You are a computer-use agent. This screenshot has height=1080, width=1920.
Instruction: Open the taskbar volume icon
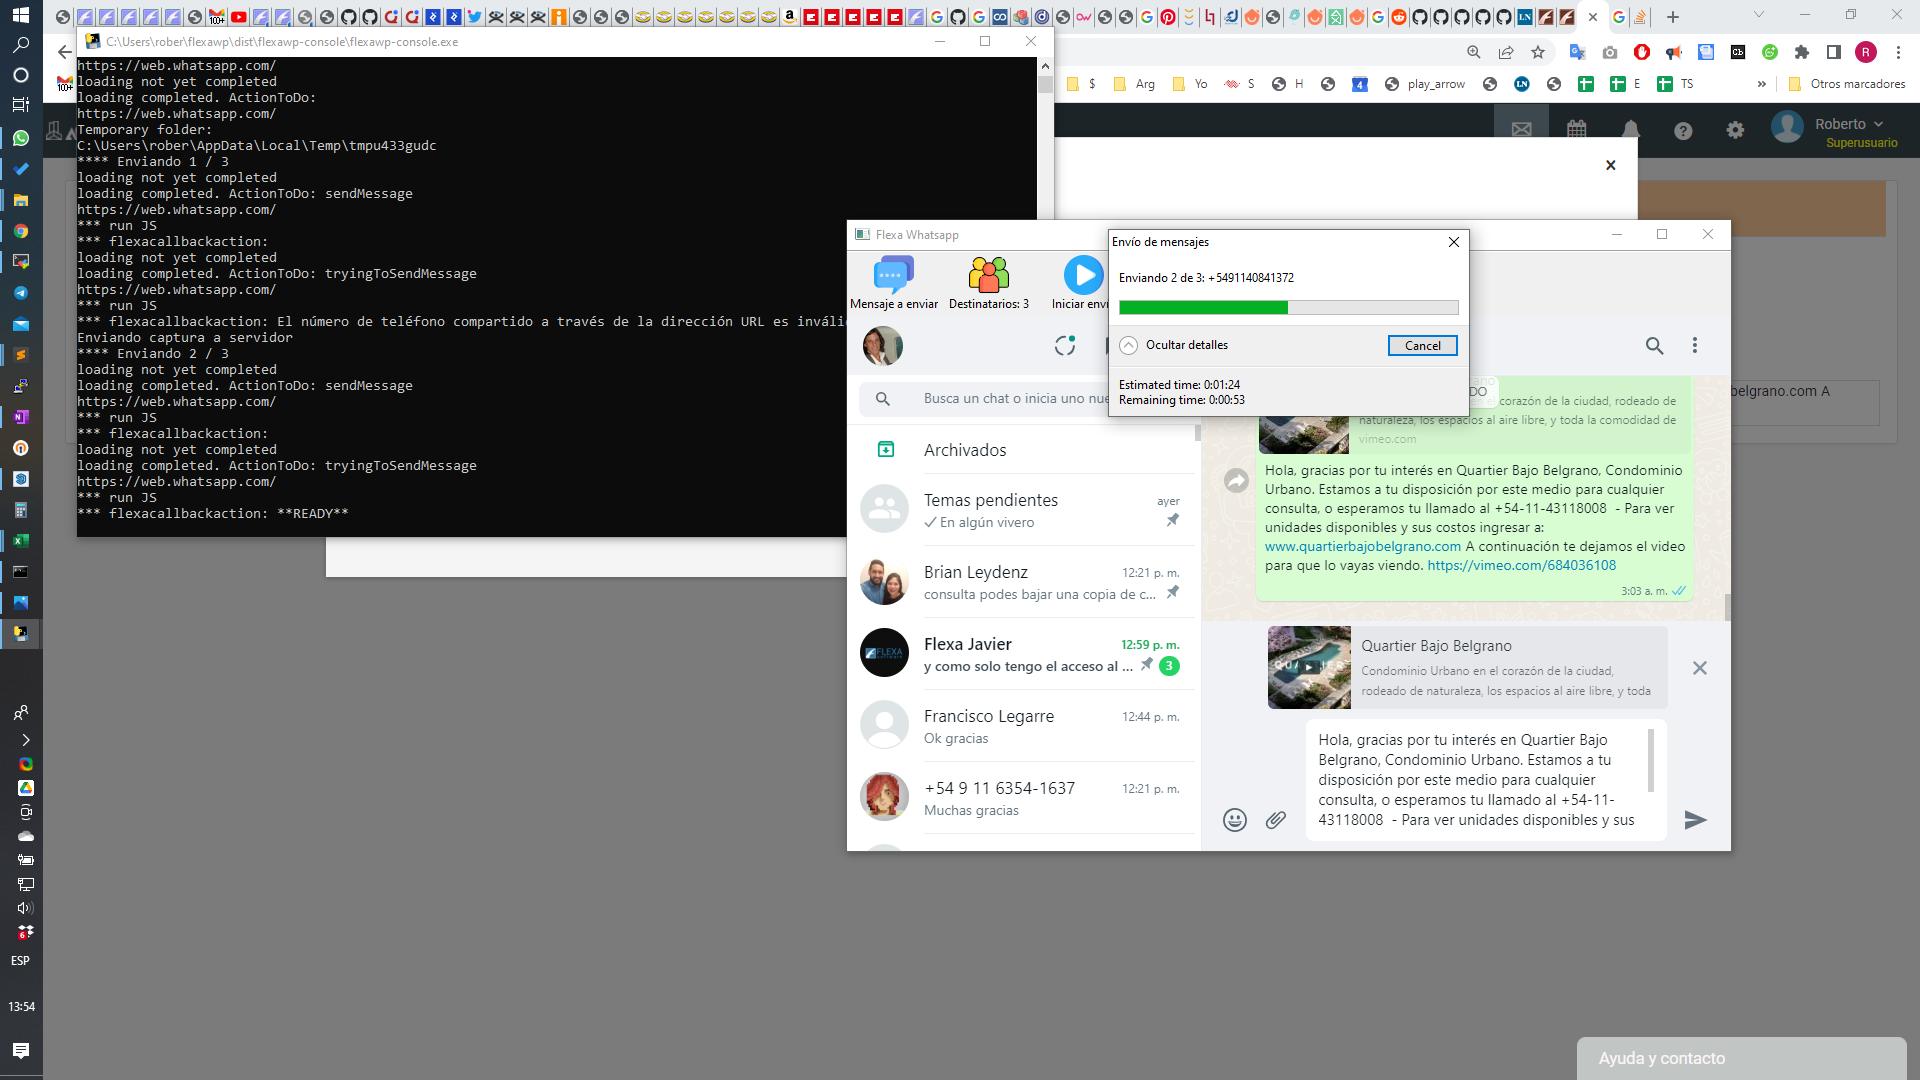click(x=24, y=908)
